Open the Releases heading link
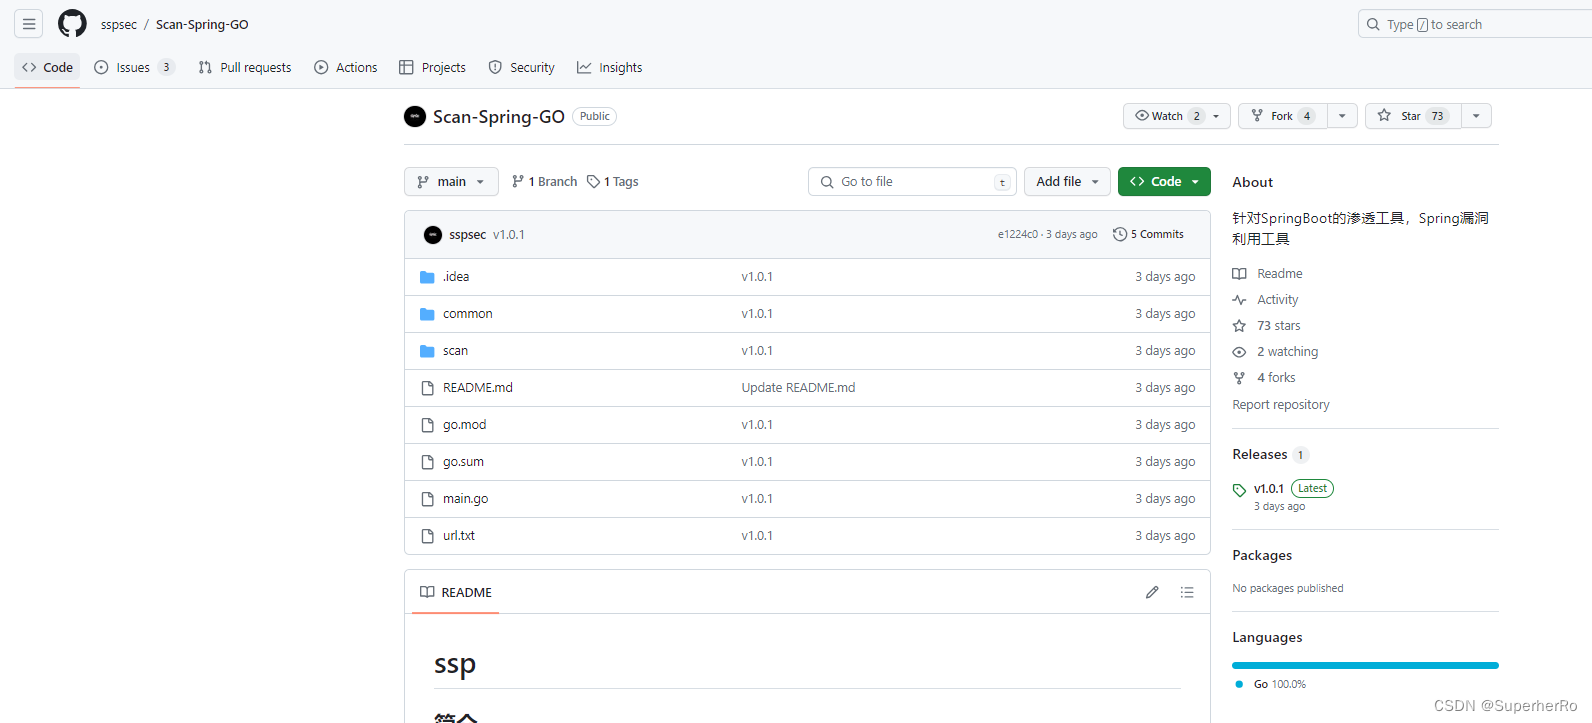Screen dimensions: 1592x723 click(1260, 454)
